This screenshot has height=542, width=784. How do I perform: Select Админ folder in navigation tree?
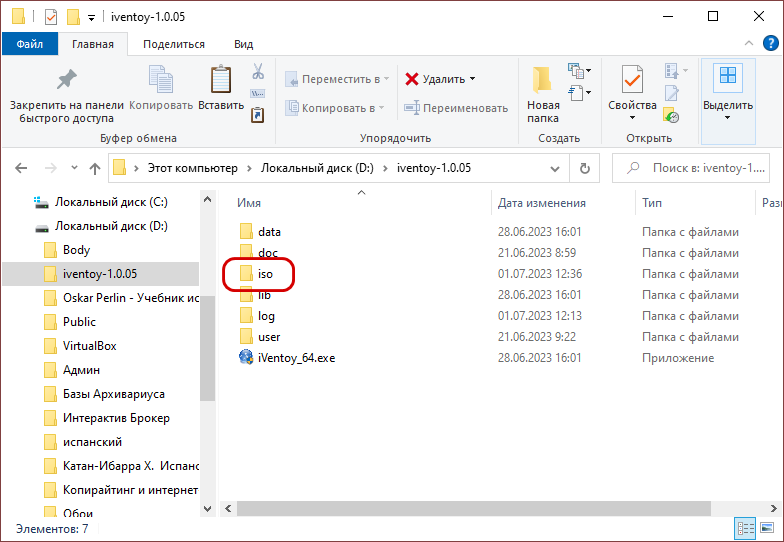pos(72,370)
